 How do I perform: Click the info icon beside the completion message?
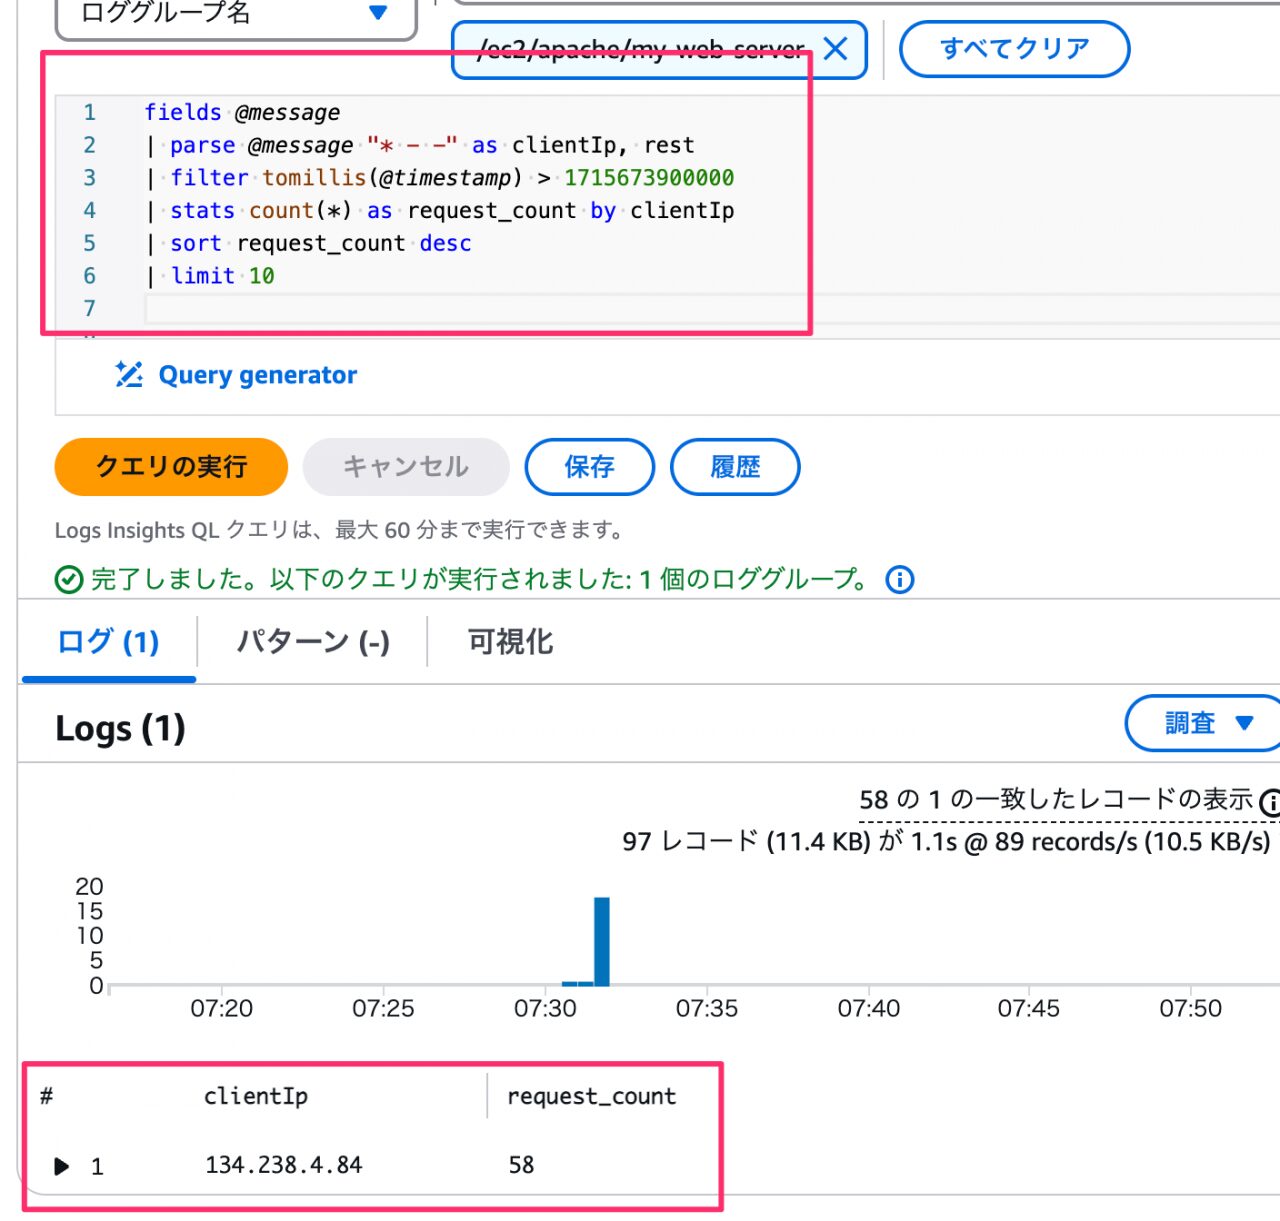point(900,579)
